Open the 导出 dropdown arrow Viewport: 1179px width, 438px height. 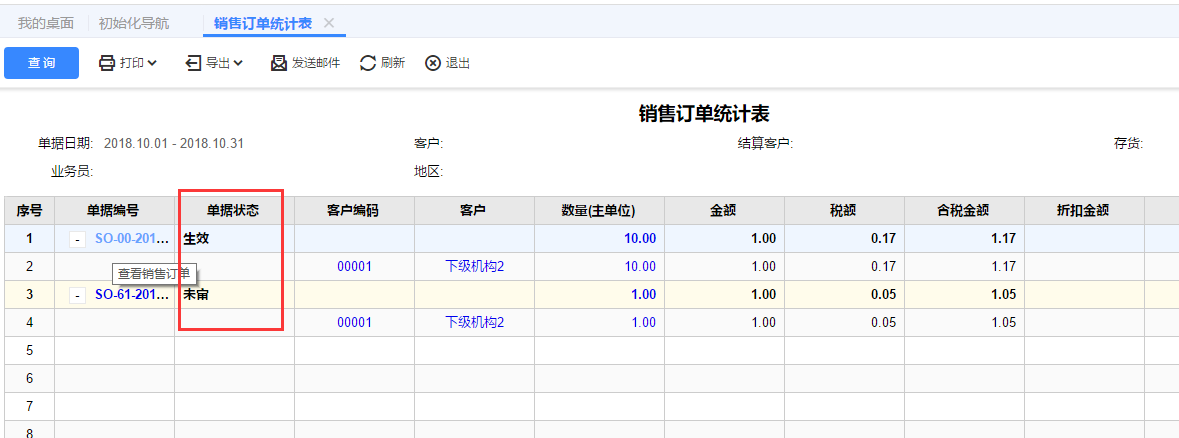click(x=238, y=64)
